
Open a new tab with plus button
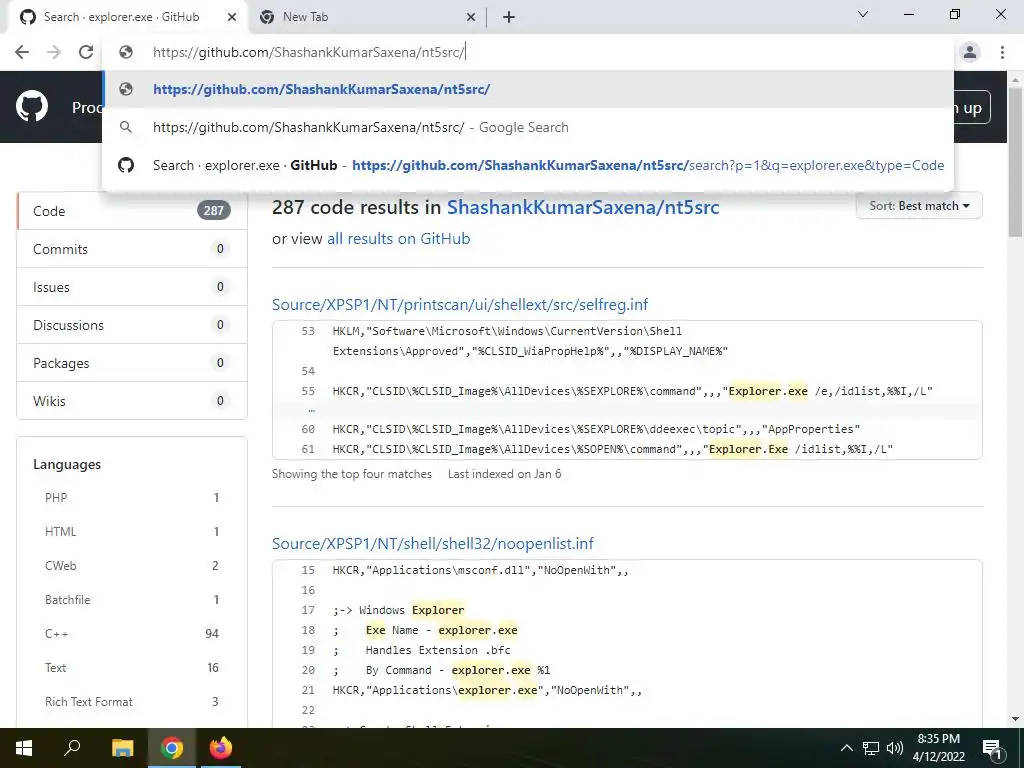pyautogui.click(x=509, y=17)
